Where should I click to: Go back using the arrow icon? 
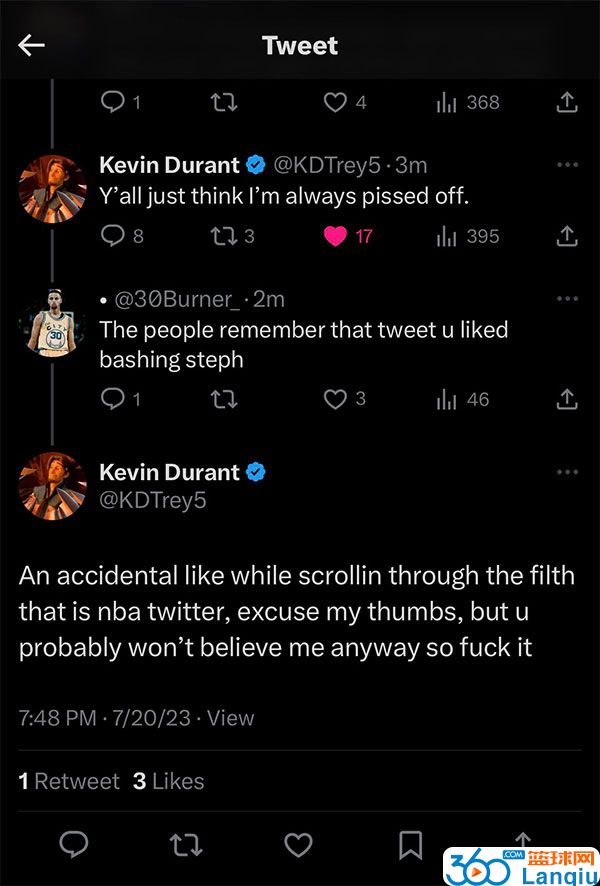click(31, 46)
